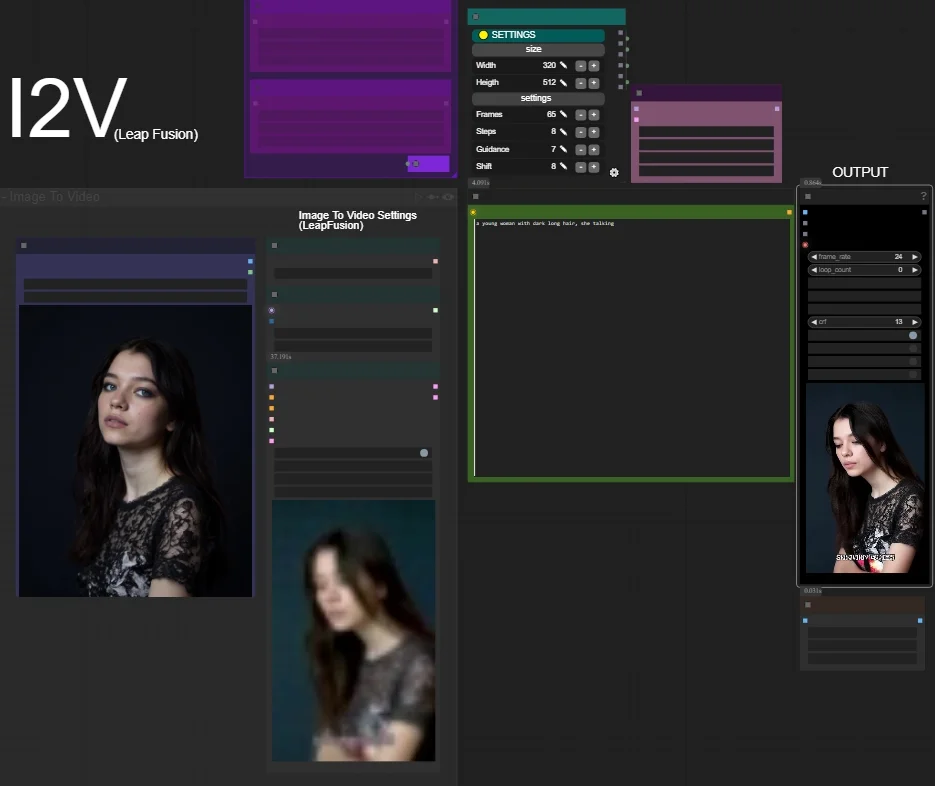Click the OUTPUT heading label
The image size is (935, 786).
pos(860,172)
